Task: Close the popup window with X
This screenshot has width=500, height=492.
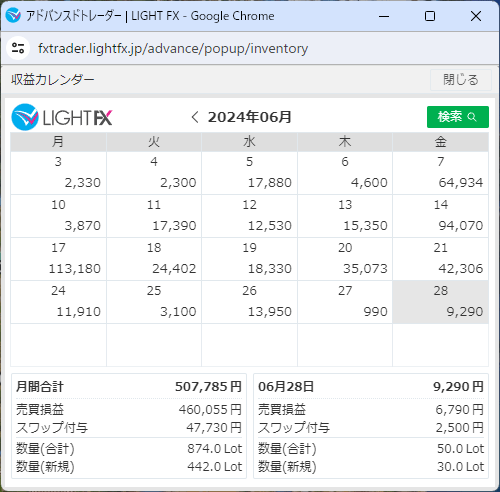Action: (x=476, y=16)
